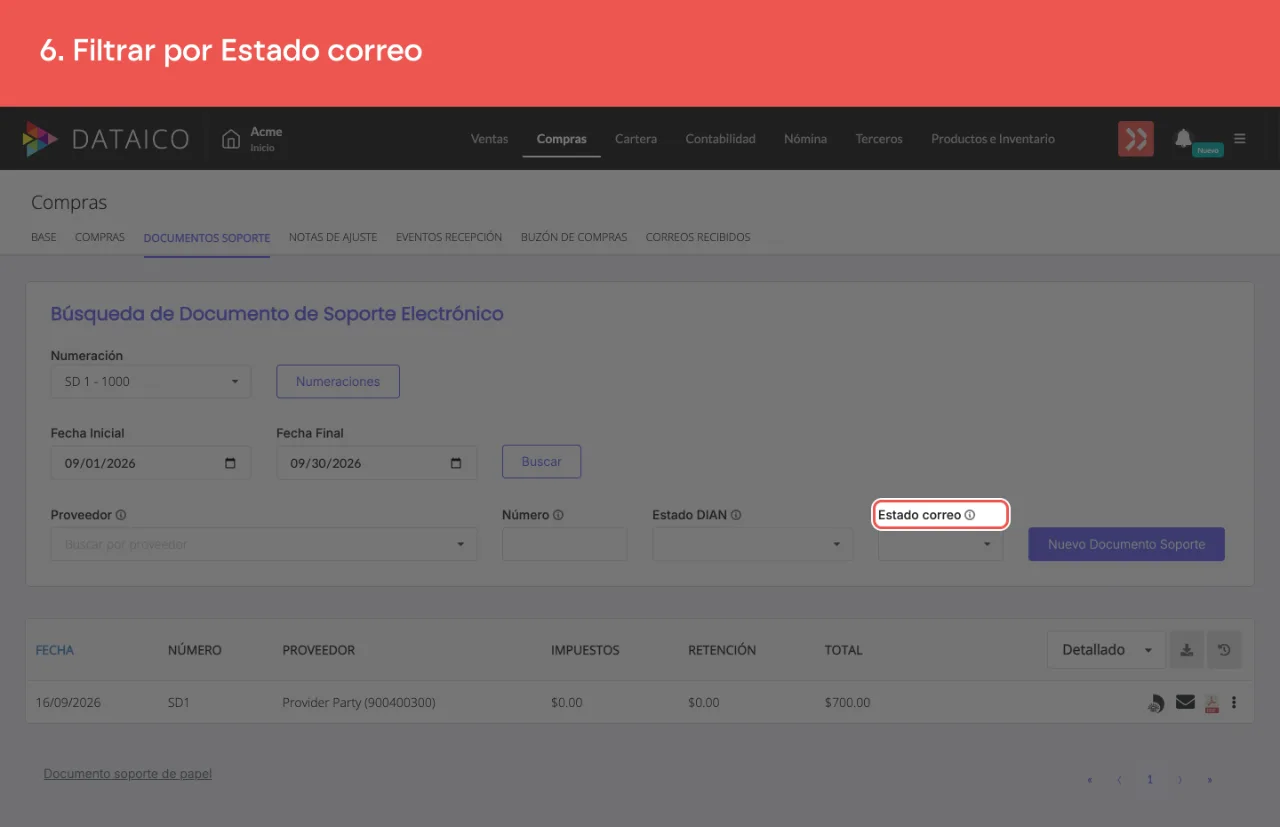Switch to the CORREOS RECIBIDOS tab
Viewport: 1280px width, 827px height.
(x=698, y=238)
